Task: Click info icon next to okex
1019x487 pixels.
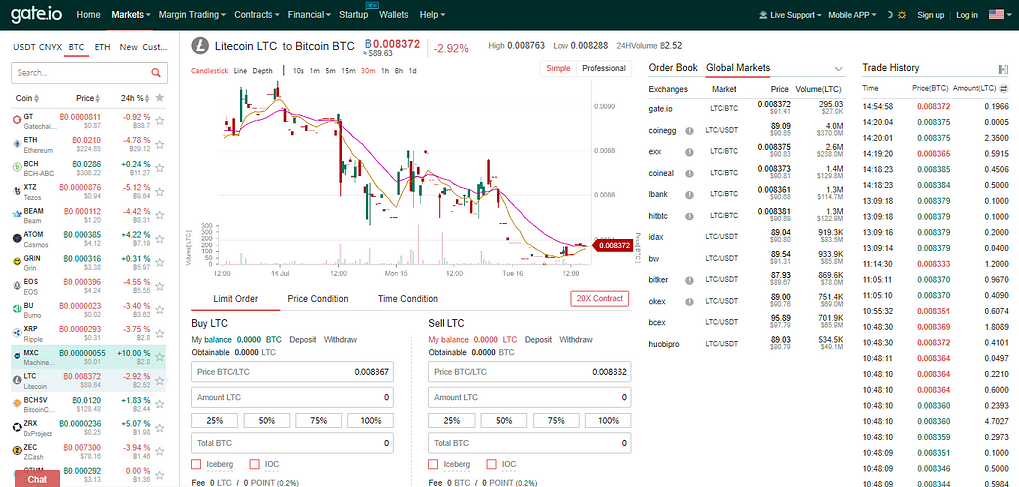Action: (689, 301)
